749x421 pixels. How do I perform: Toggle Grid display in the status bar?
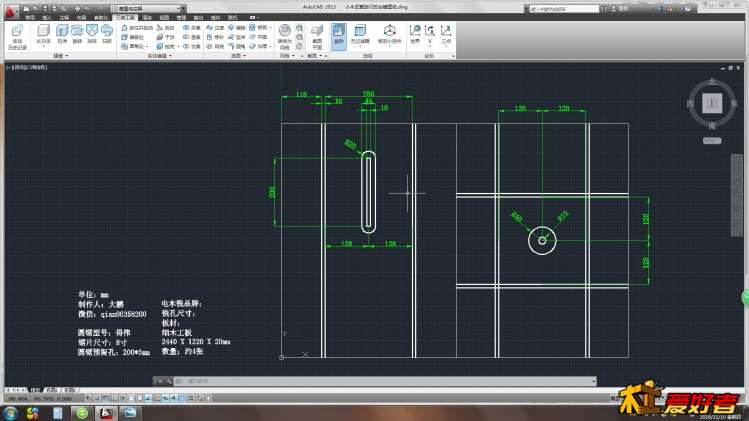pos(105,398)
